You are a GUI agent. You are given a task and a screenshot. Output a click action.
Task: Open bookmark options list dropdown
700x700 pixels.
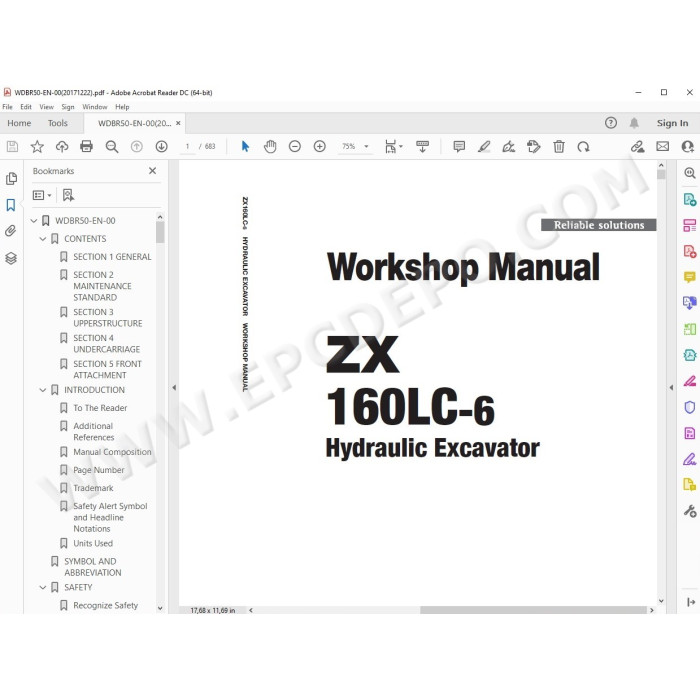tap(42, 195)
